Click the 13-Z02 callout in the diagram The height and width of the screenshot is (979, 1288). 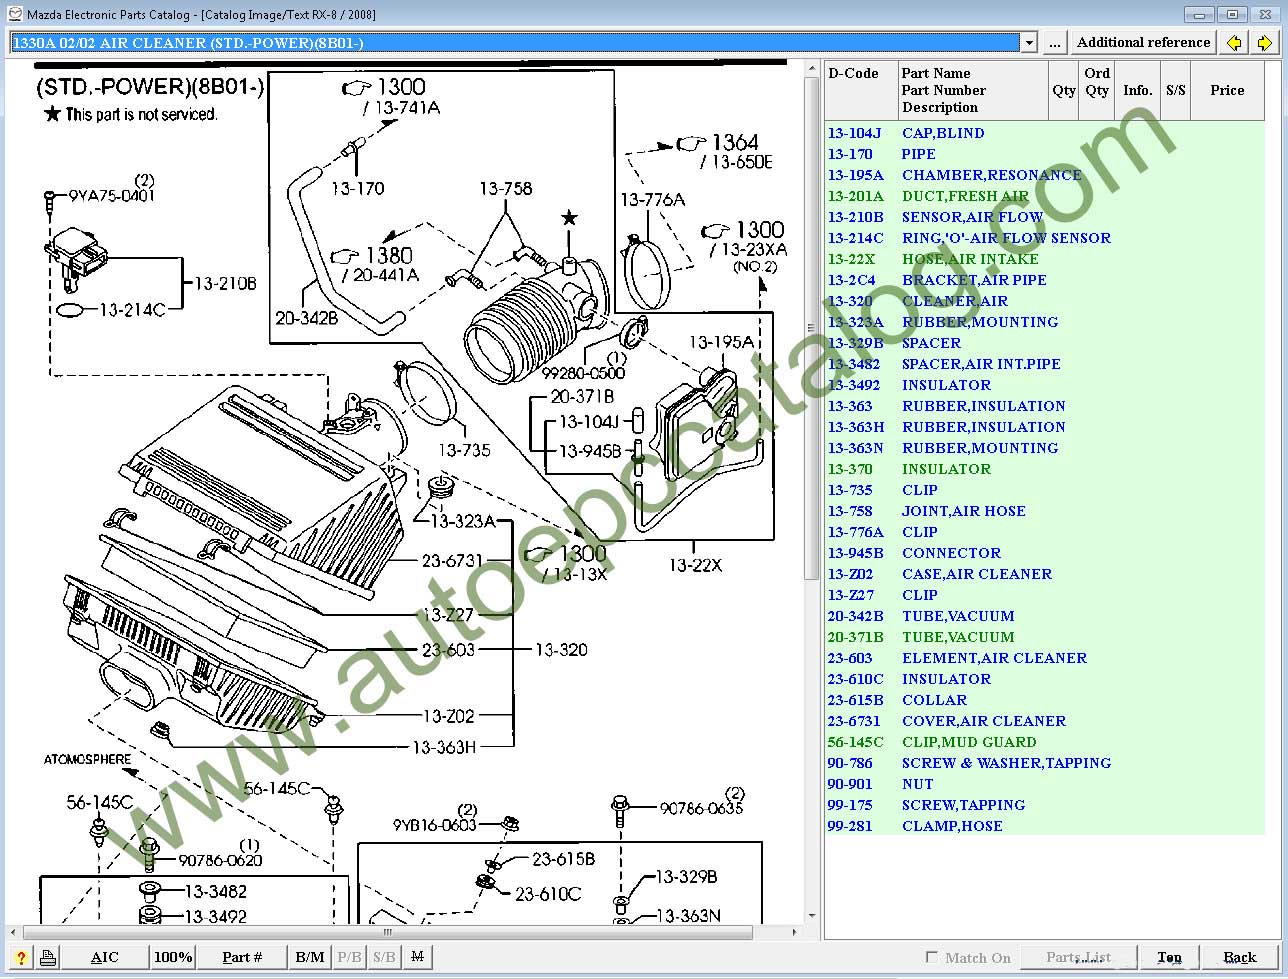(x=449, y=716)
